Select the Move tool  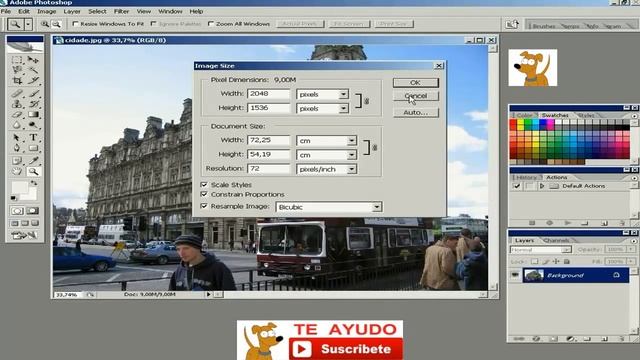pyautogui.click(x=33, y=60)
